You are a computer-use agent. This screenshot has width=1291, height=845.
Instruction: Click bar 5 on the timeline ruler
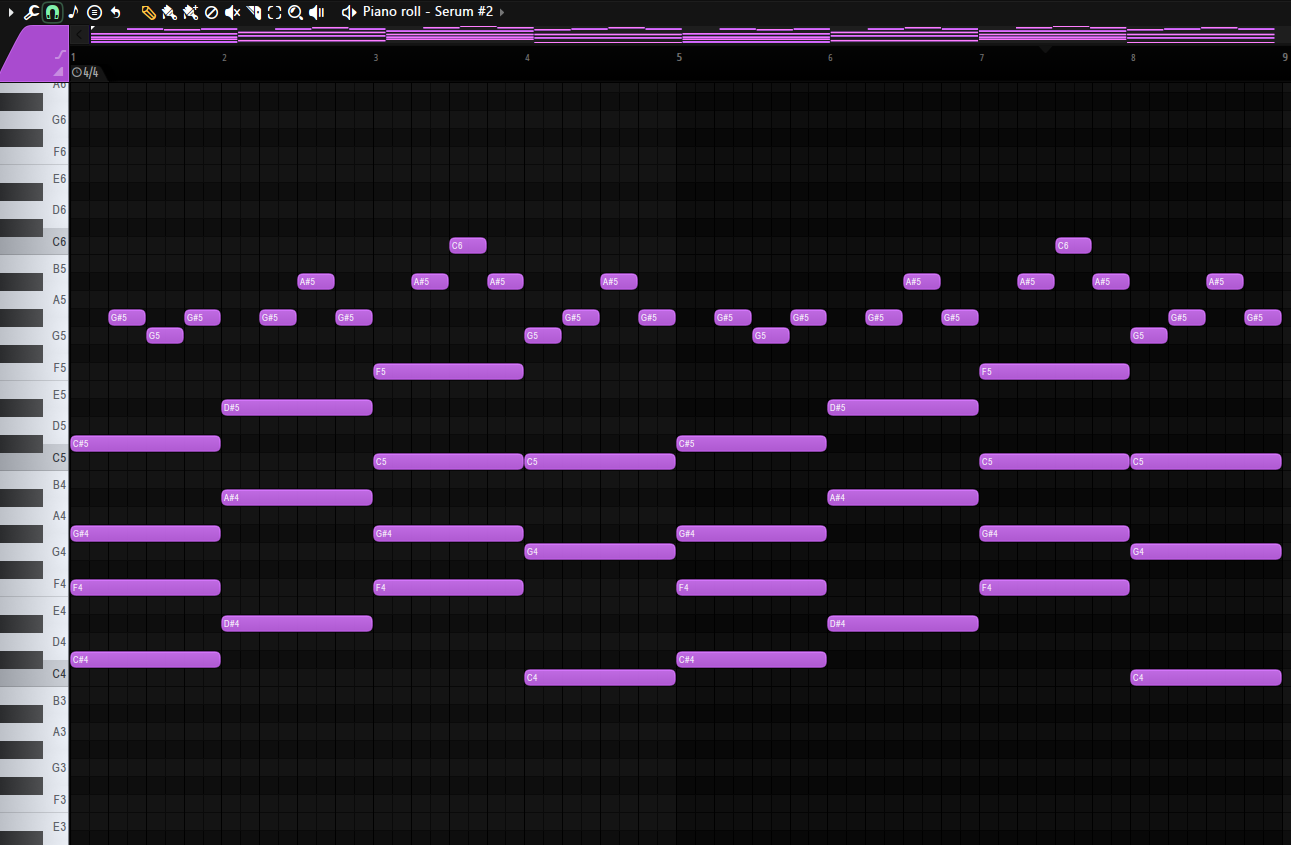tap(679, 57)
